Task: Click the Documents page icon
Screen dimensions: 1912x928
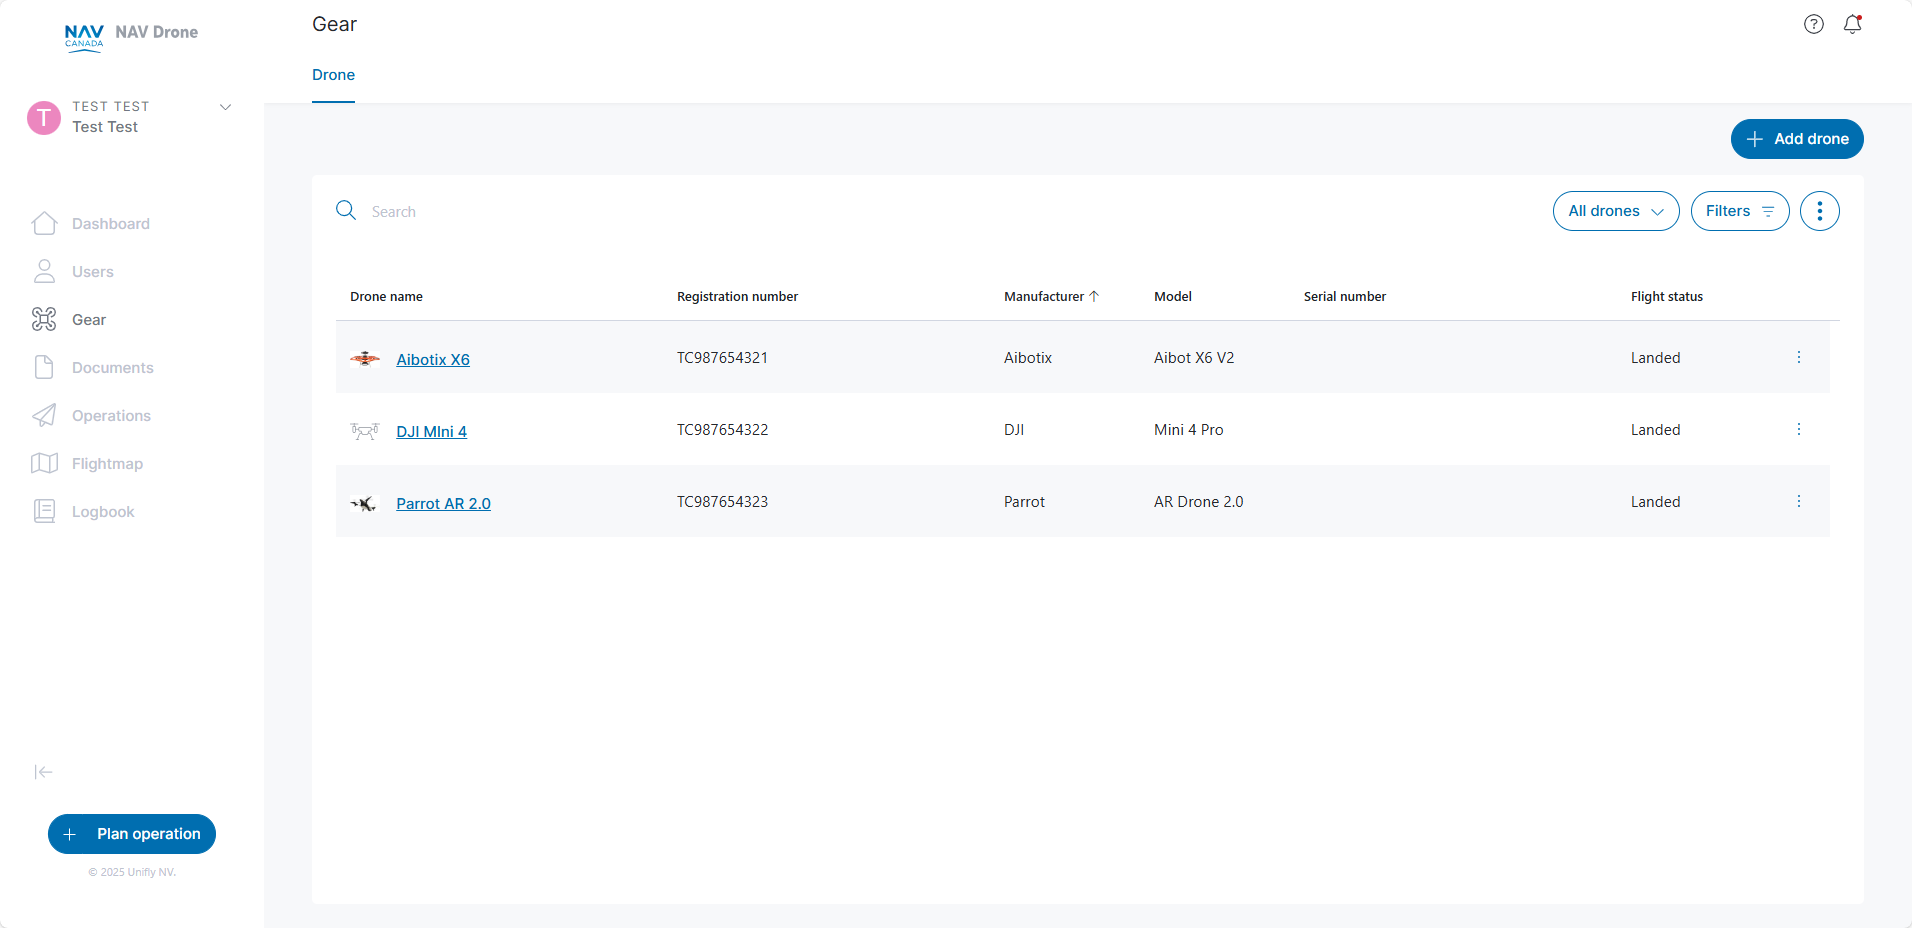Action: 44,367
